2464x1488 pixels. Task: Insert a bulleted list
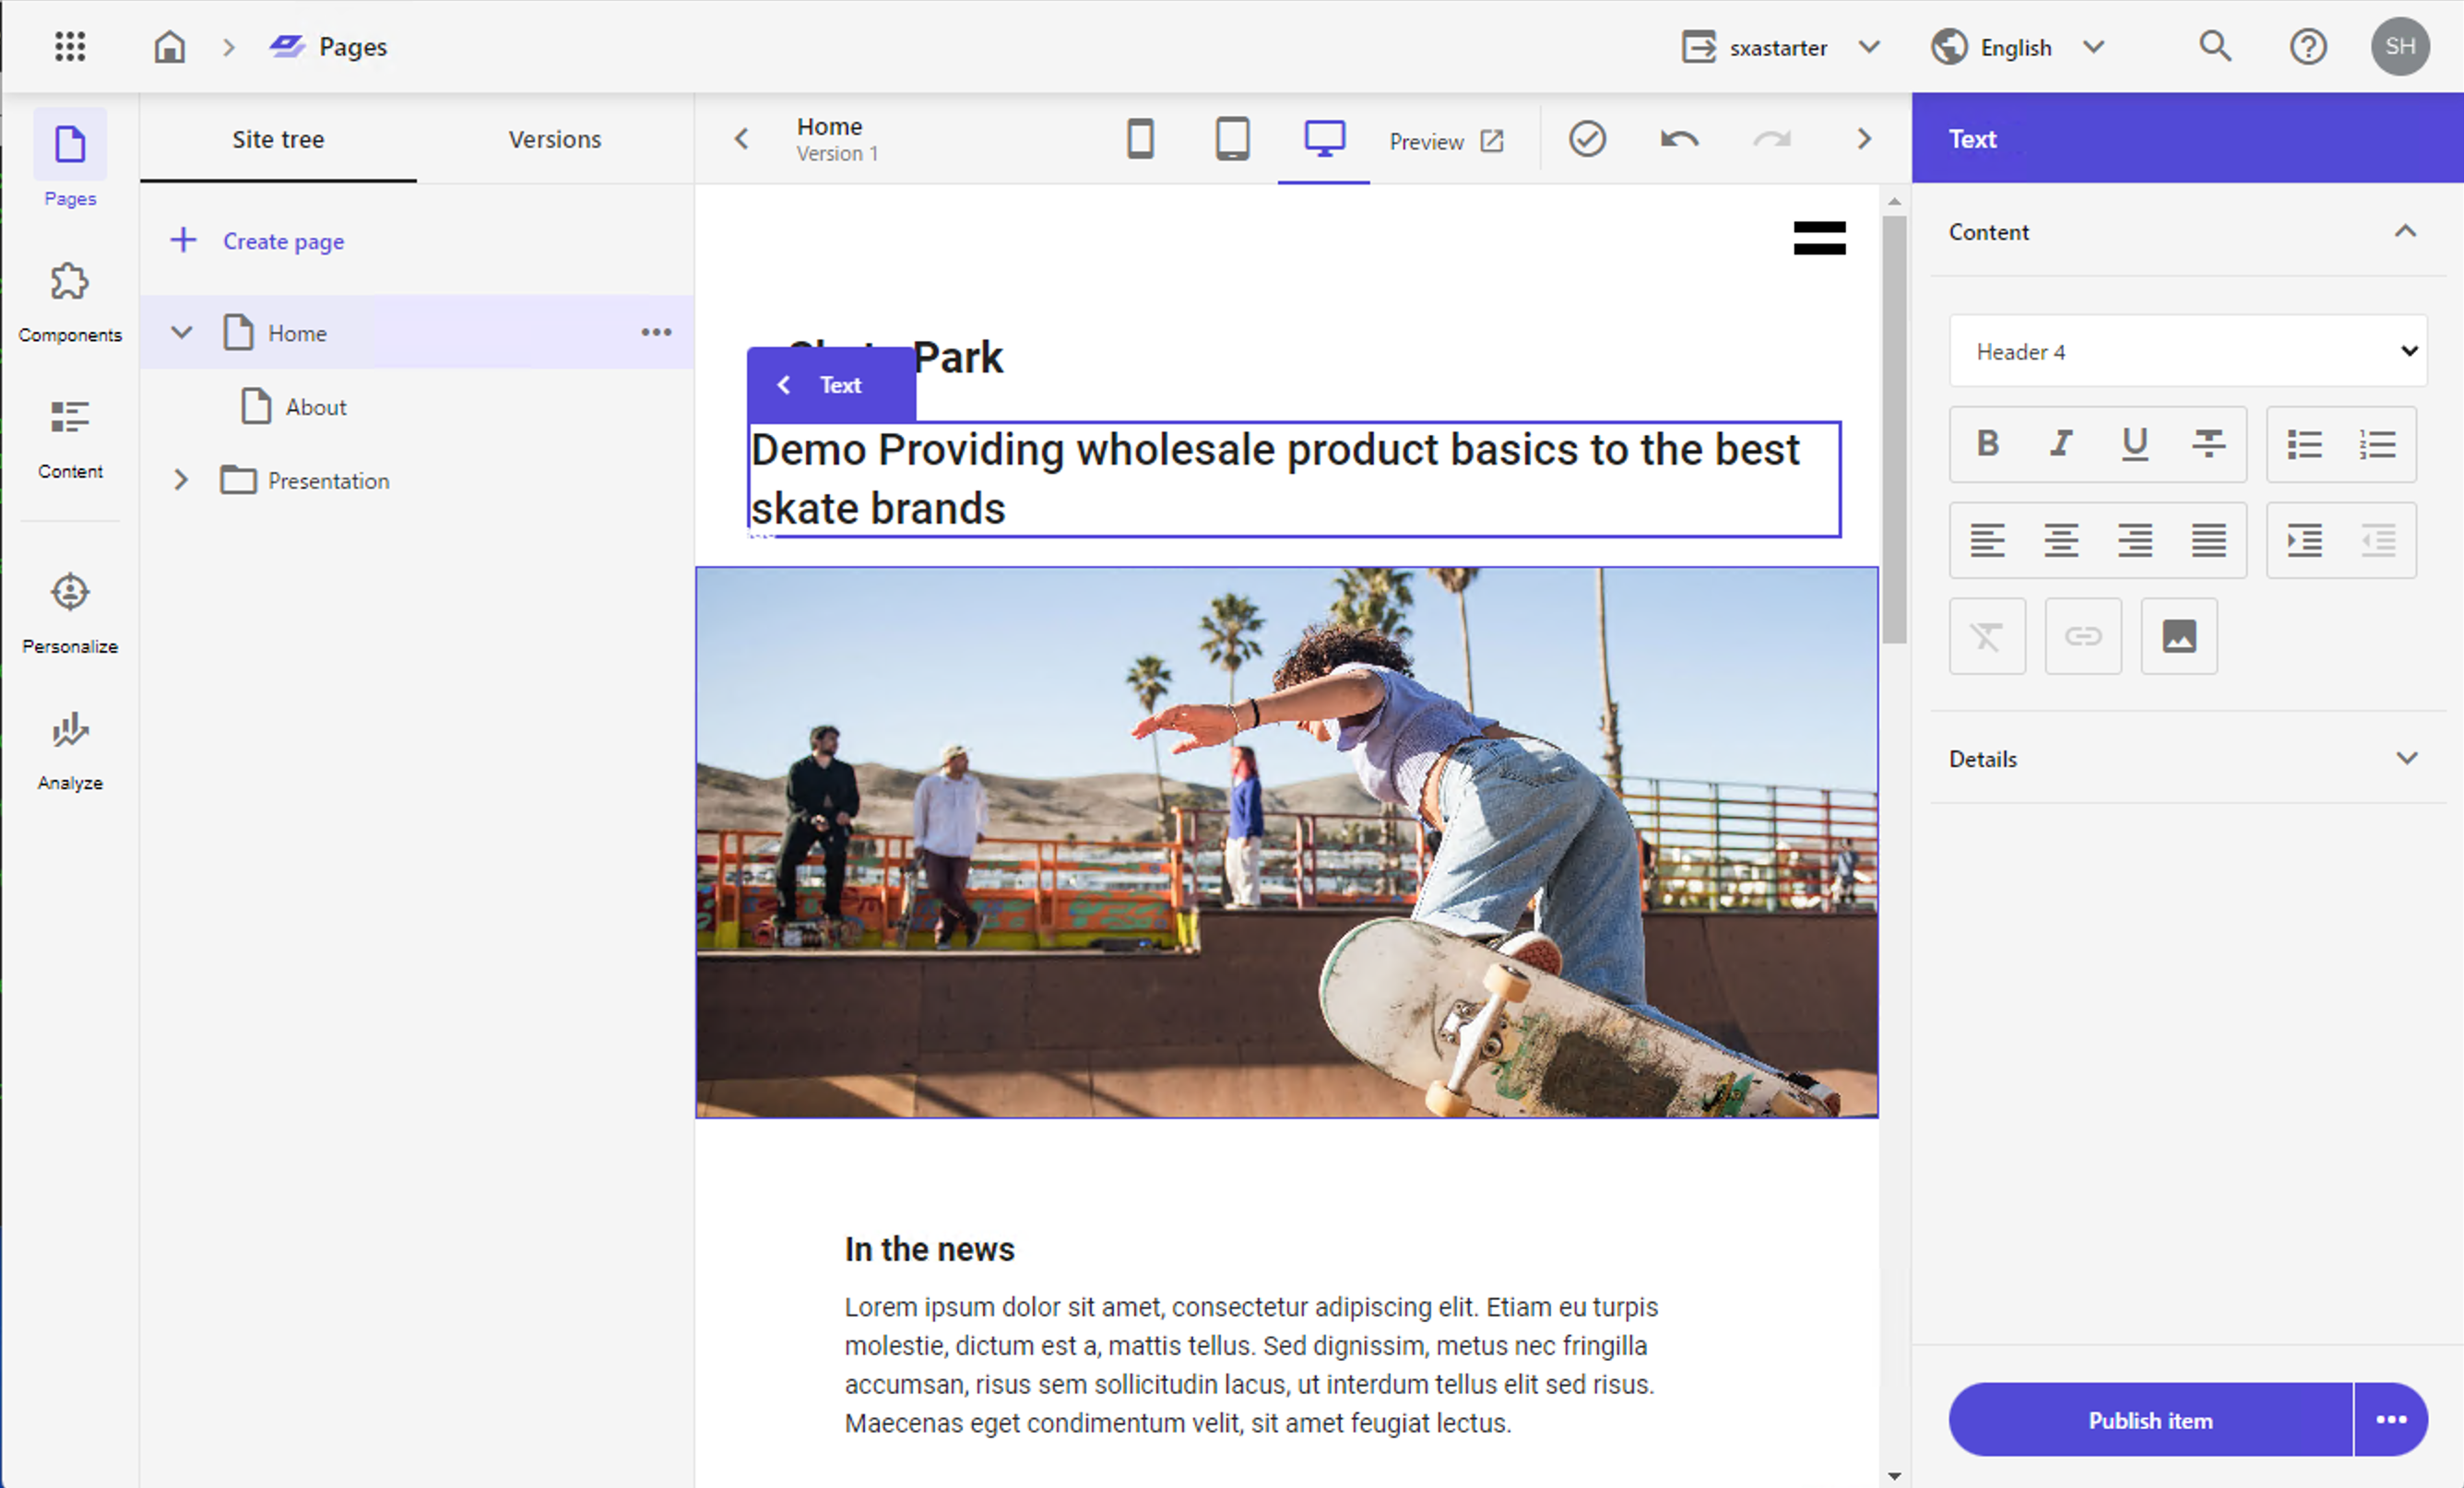click(2304, 443)
